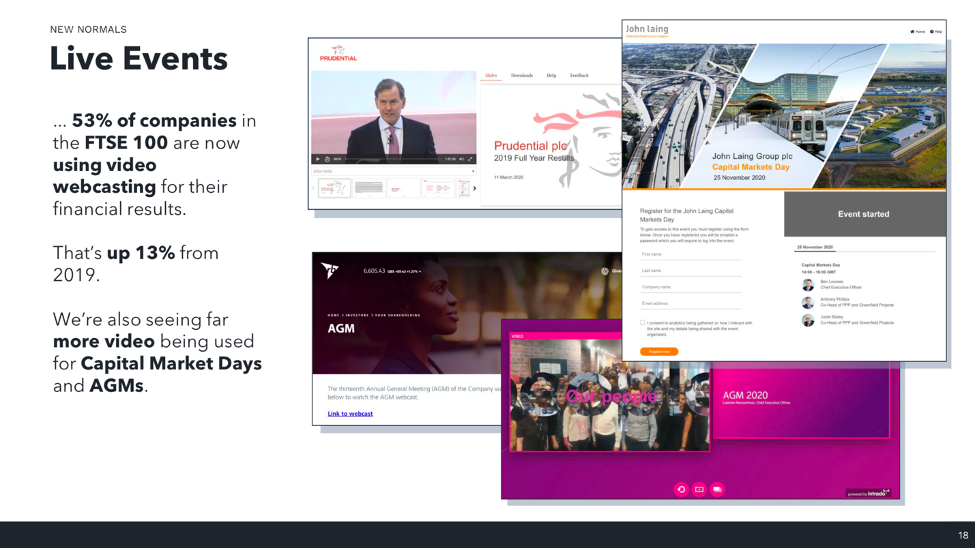The image size is (977, 550).
Task: Mute the Prudential video volume icon
Action: (462, 159)
